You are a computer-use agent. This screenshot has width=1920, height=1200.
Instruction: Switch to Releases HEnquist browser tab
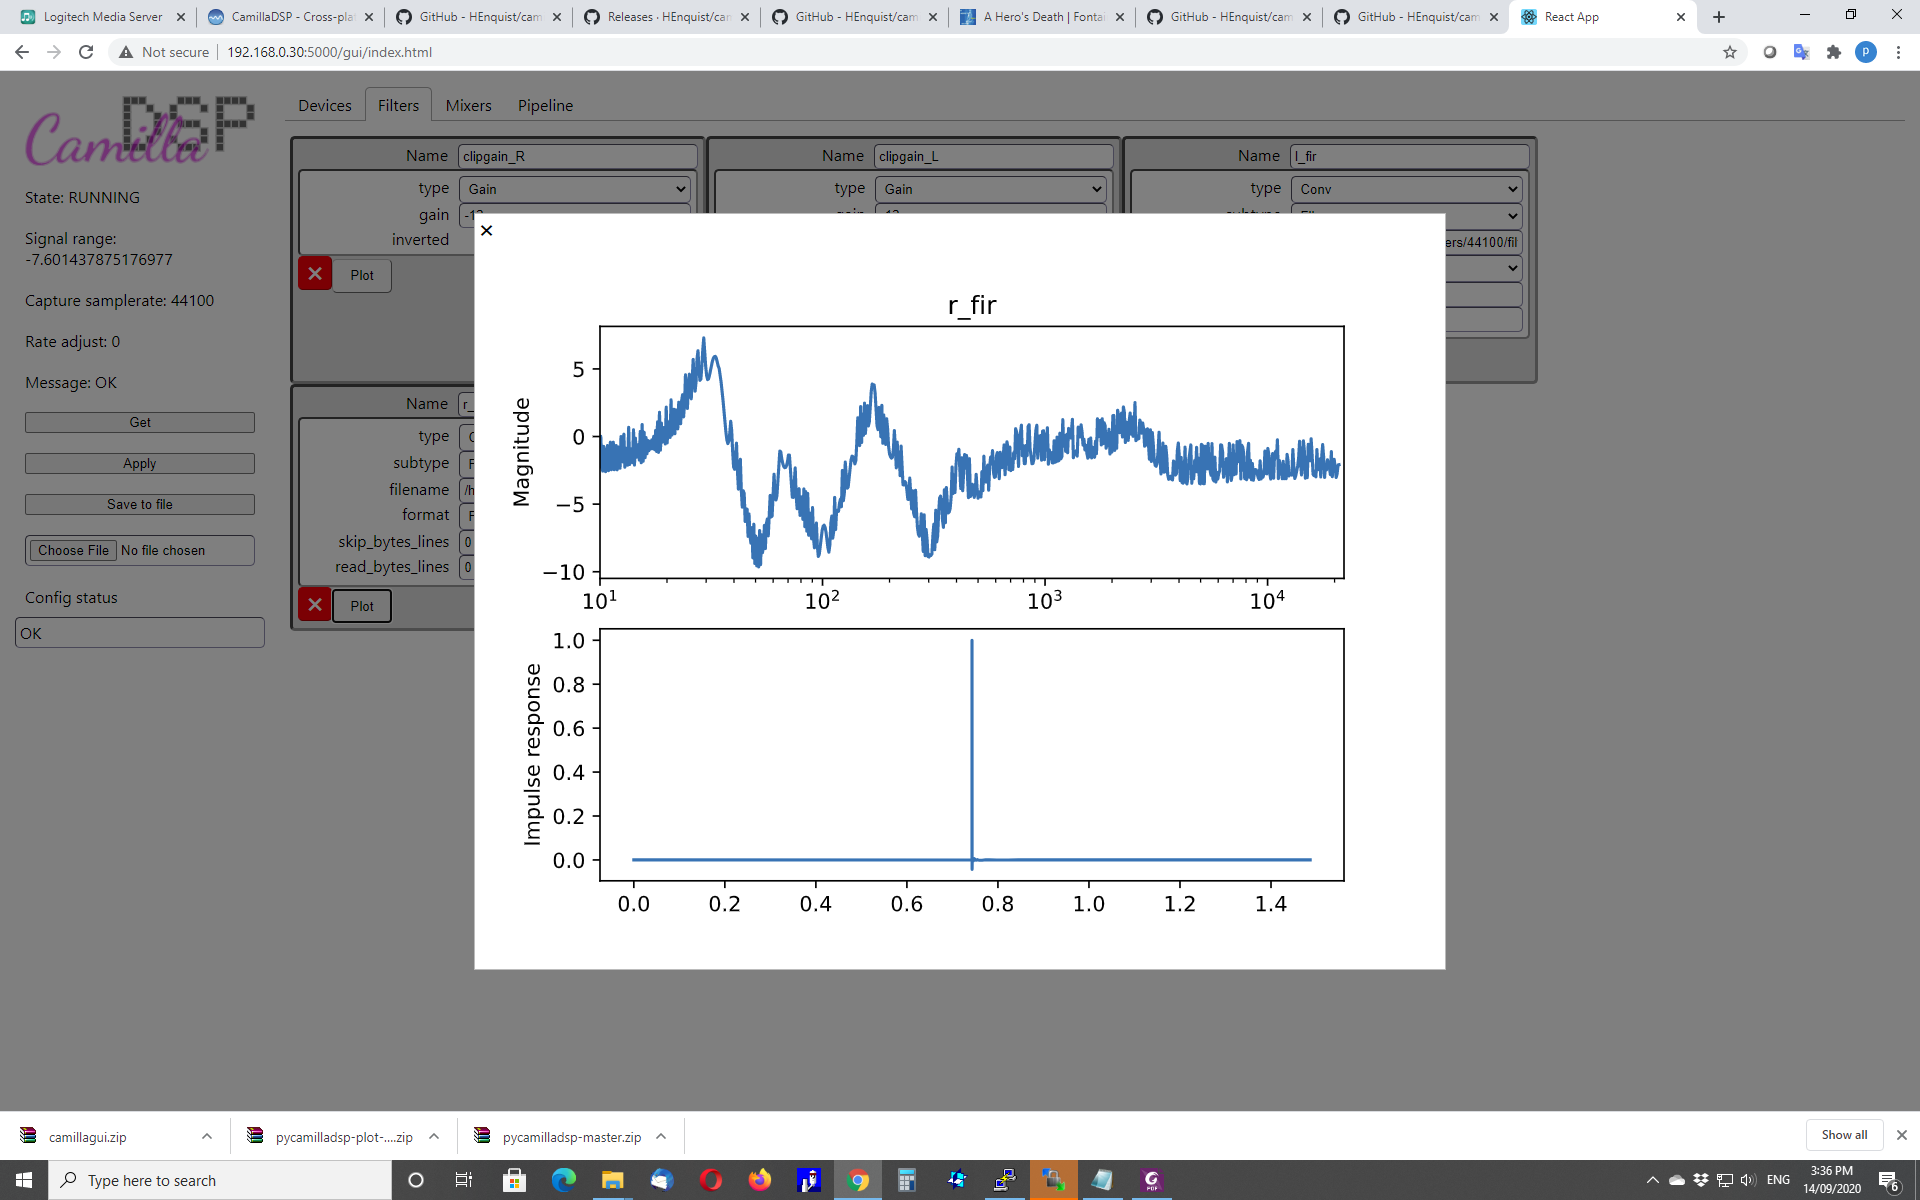[x=668, y=17]
